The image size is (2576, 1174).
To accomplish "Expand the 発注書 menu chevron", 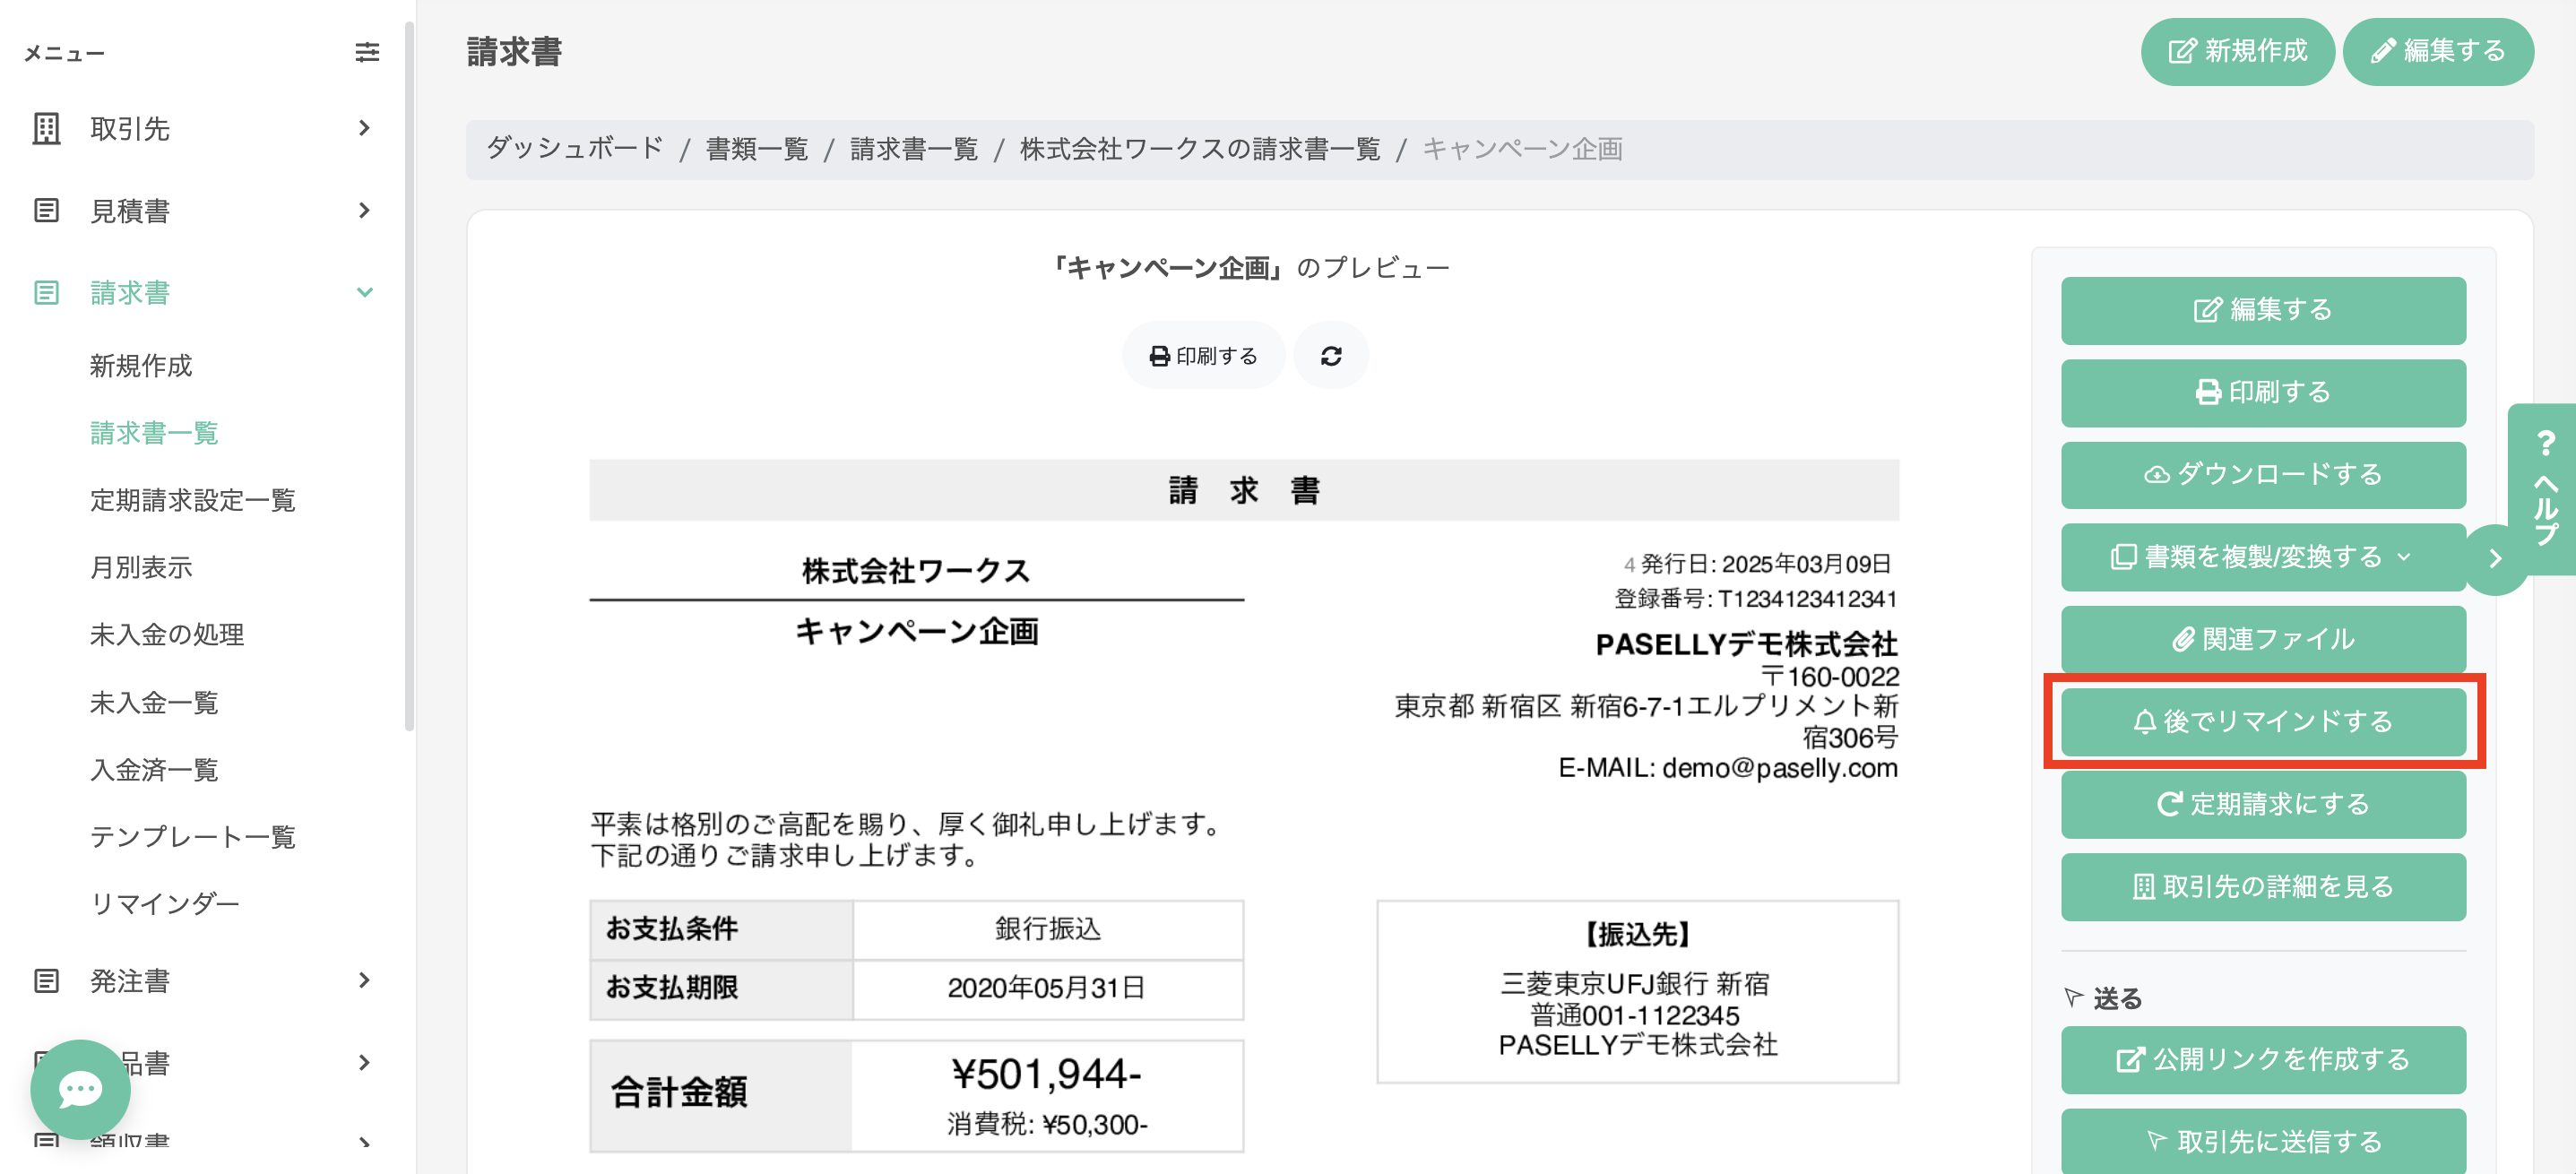I will (364, 980).
